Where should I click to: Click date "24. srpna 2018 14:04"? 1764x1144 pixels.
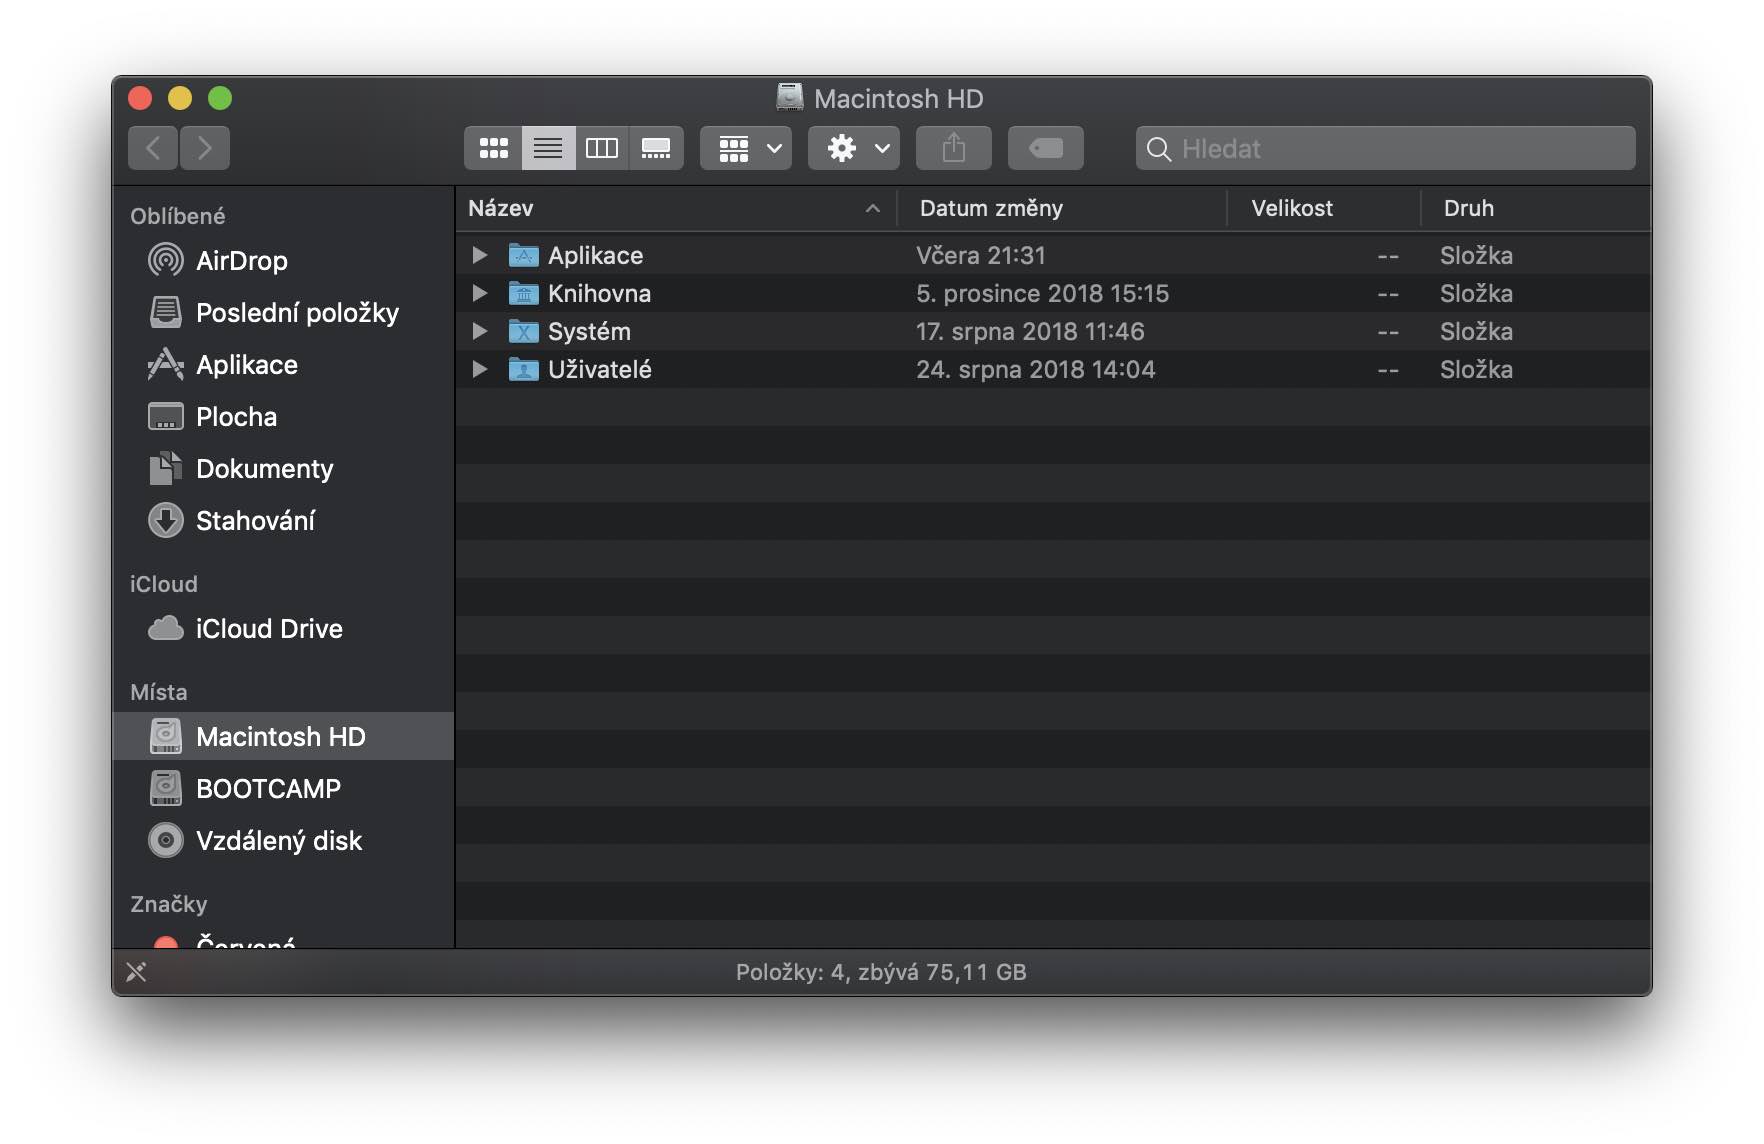point(1035,369)
